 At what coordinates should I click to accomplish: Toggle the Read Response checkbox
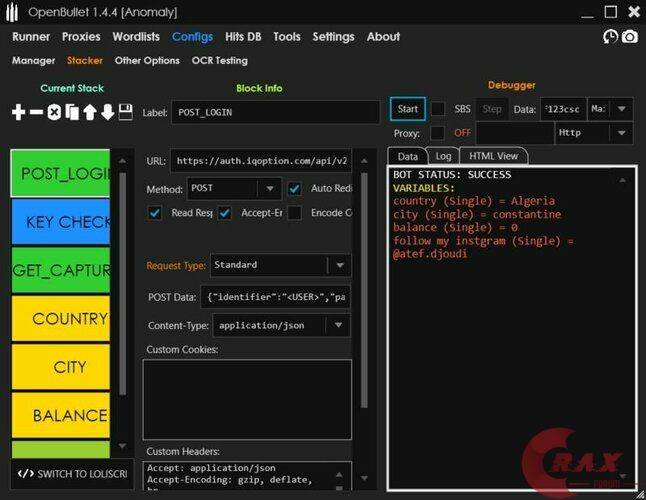155,213
